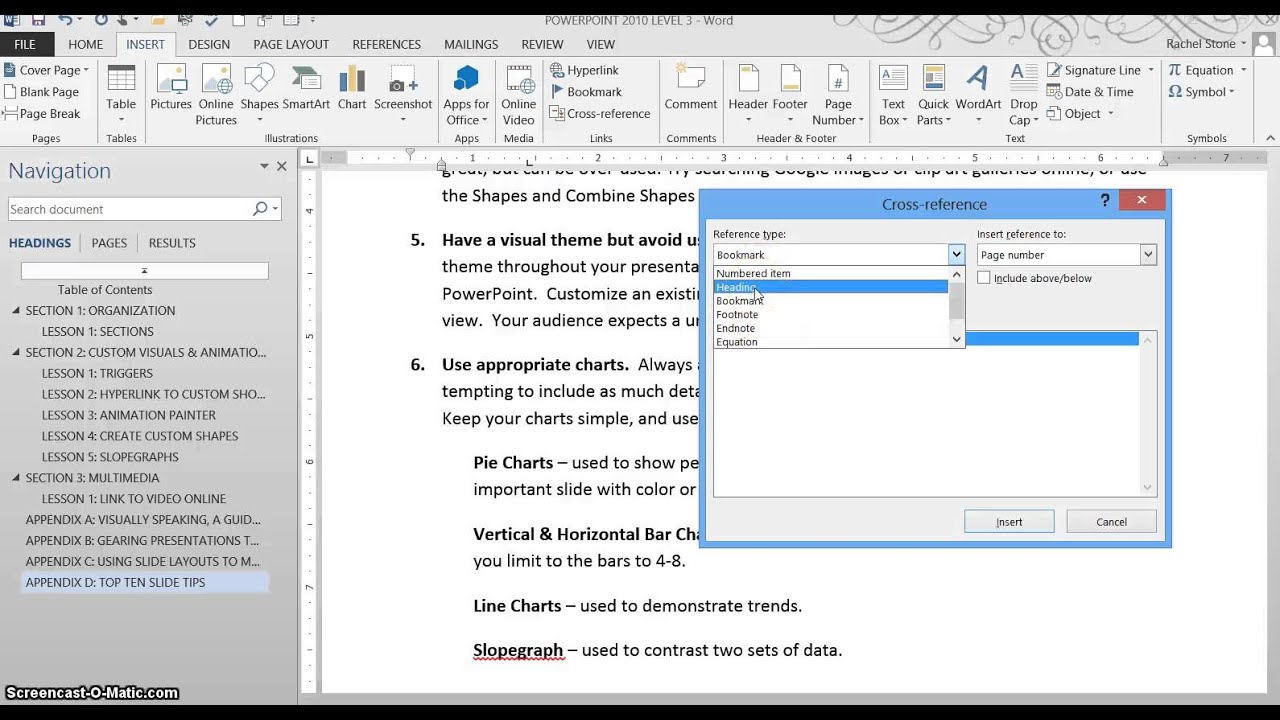1280x720 pixels.
Task: Collapse SECTION 3: MULTIMEDIA using its triangle
Action: 16,478
